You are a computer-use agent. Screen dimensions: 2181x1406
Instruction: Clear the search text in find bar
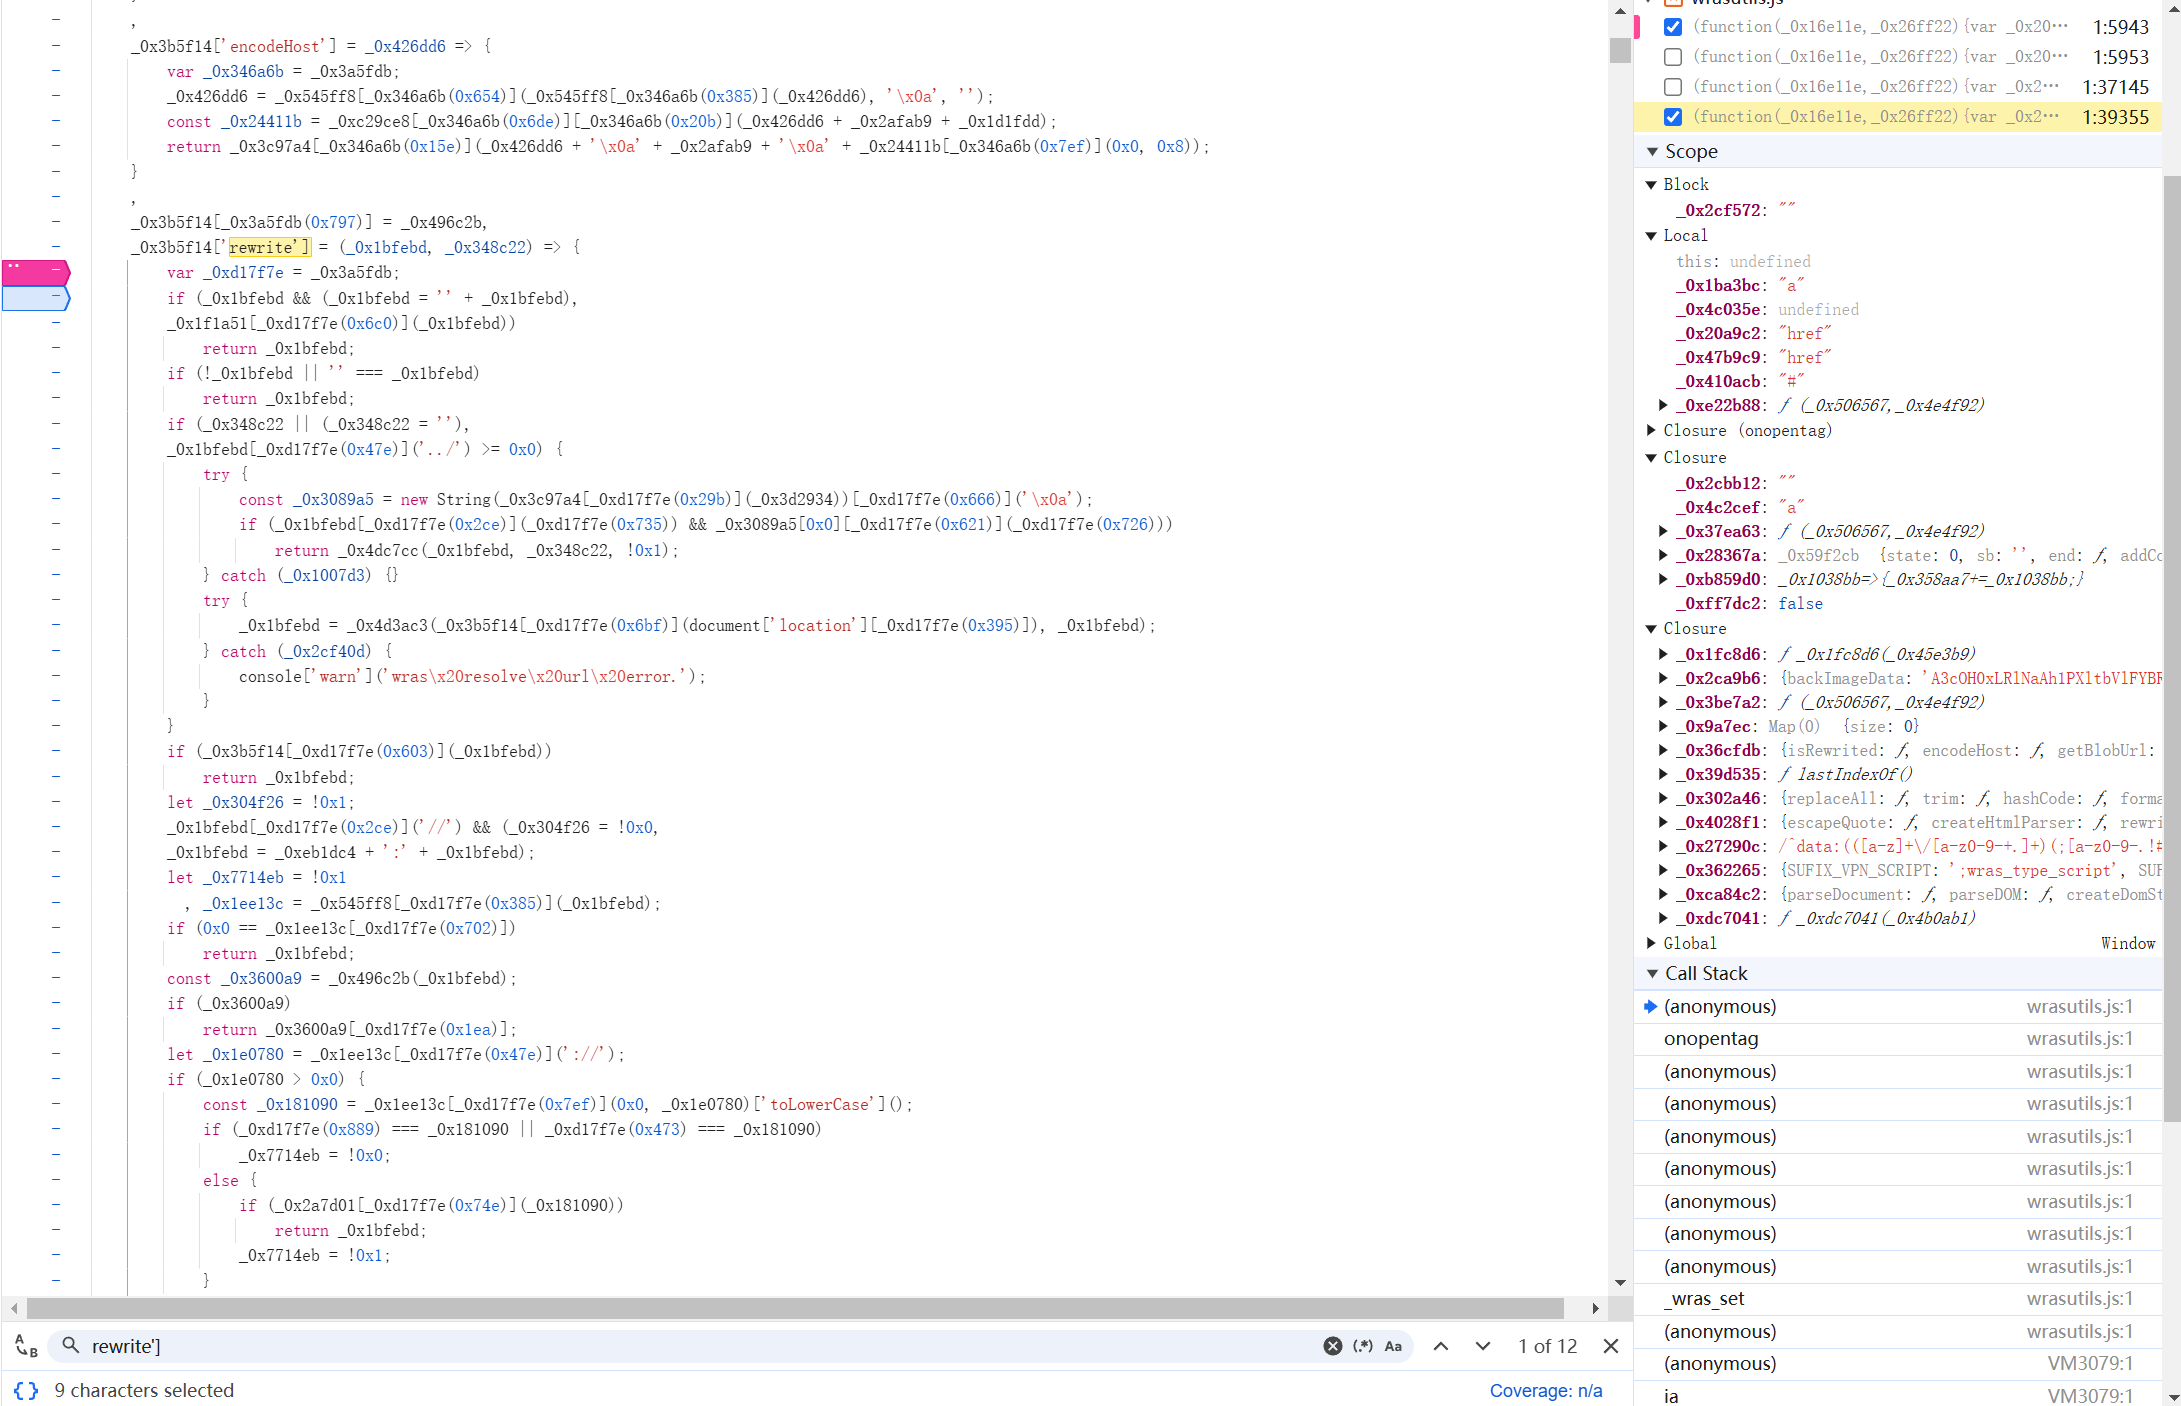click(1332, 1346)
